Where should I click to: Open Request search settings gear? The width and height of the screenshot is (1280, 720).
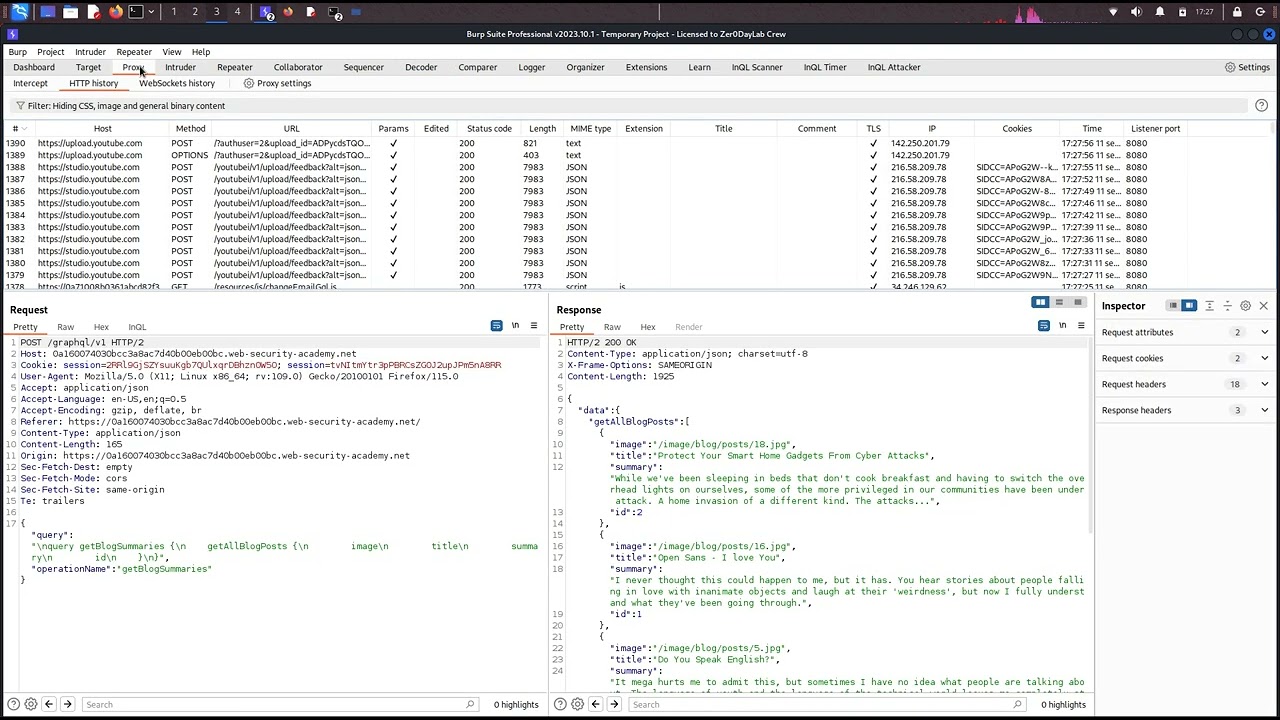[31, 704]
